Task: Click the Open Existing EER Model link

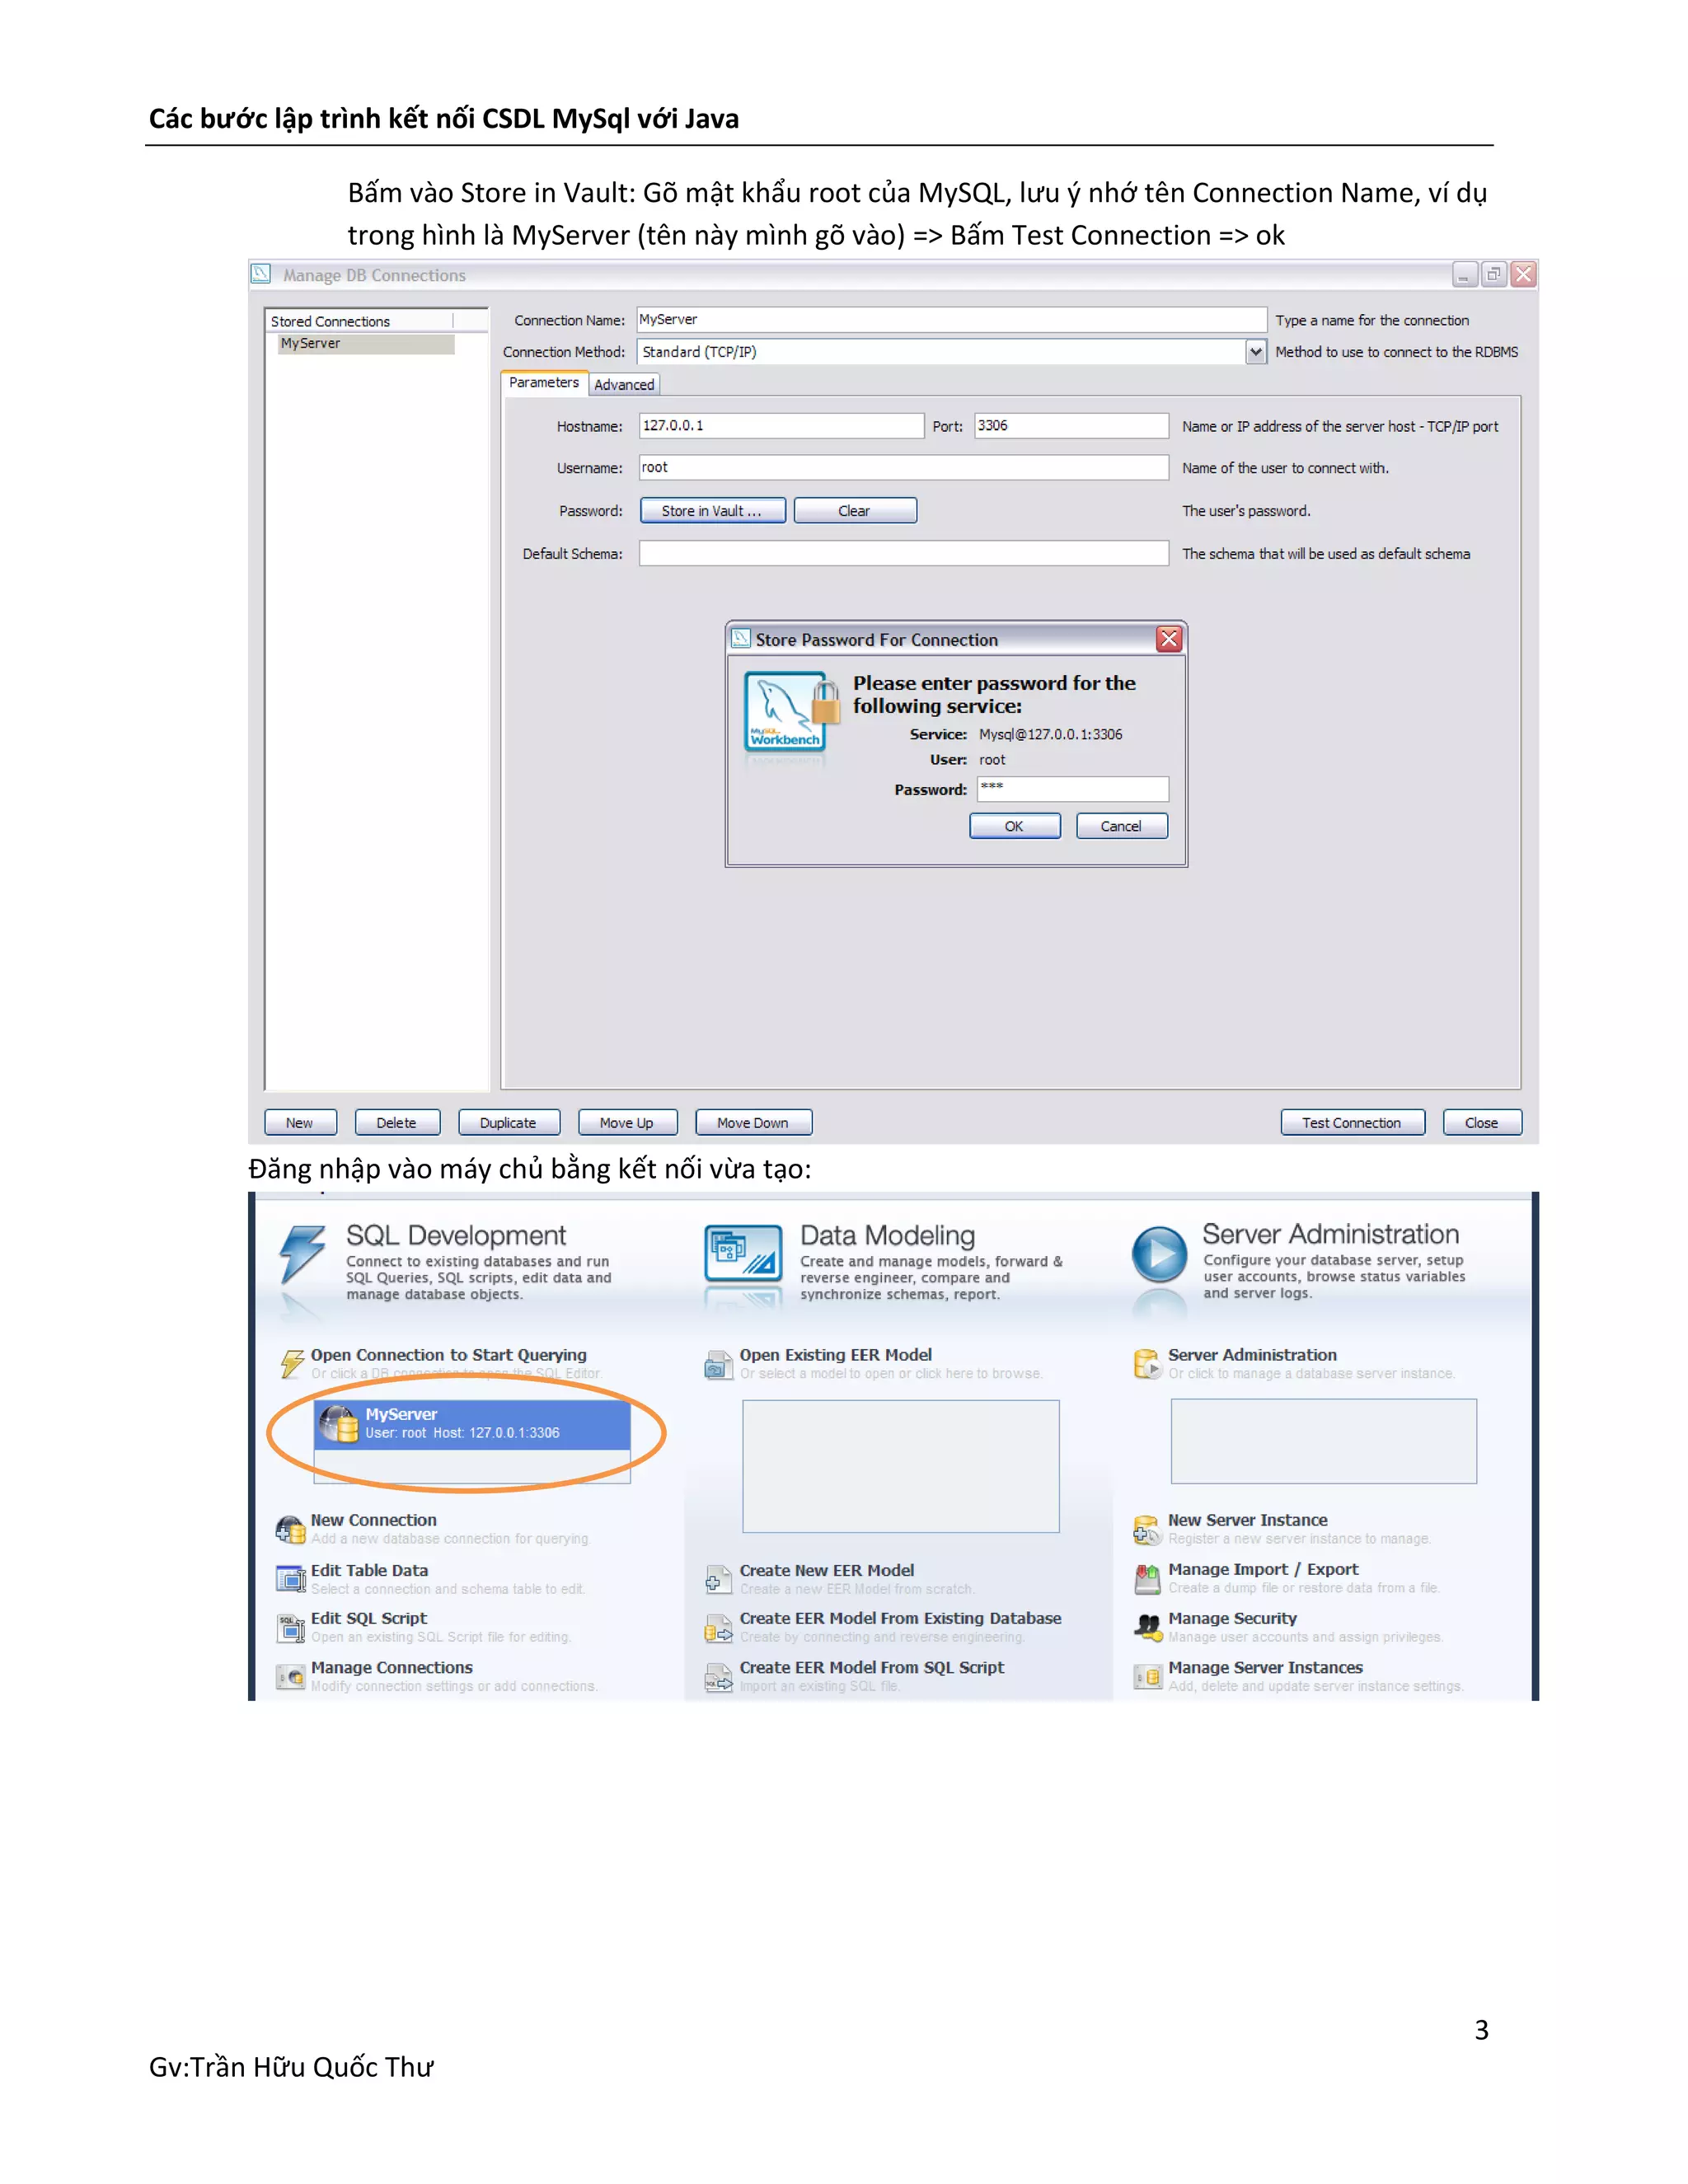Action: point(836,1355)
